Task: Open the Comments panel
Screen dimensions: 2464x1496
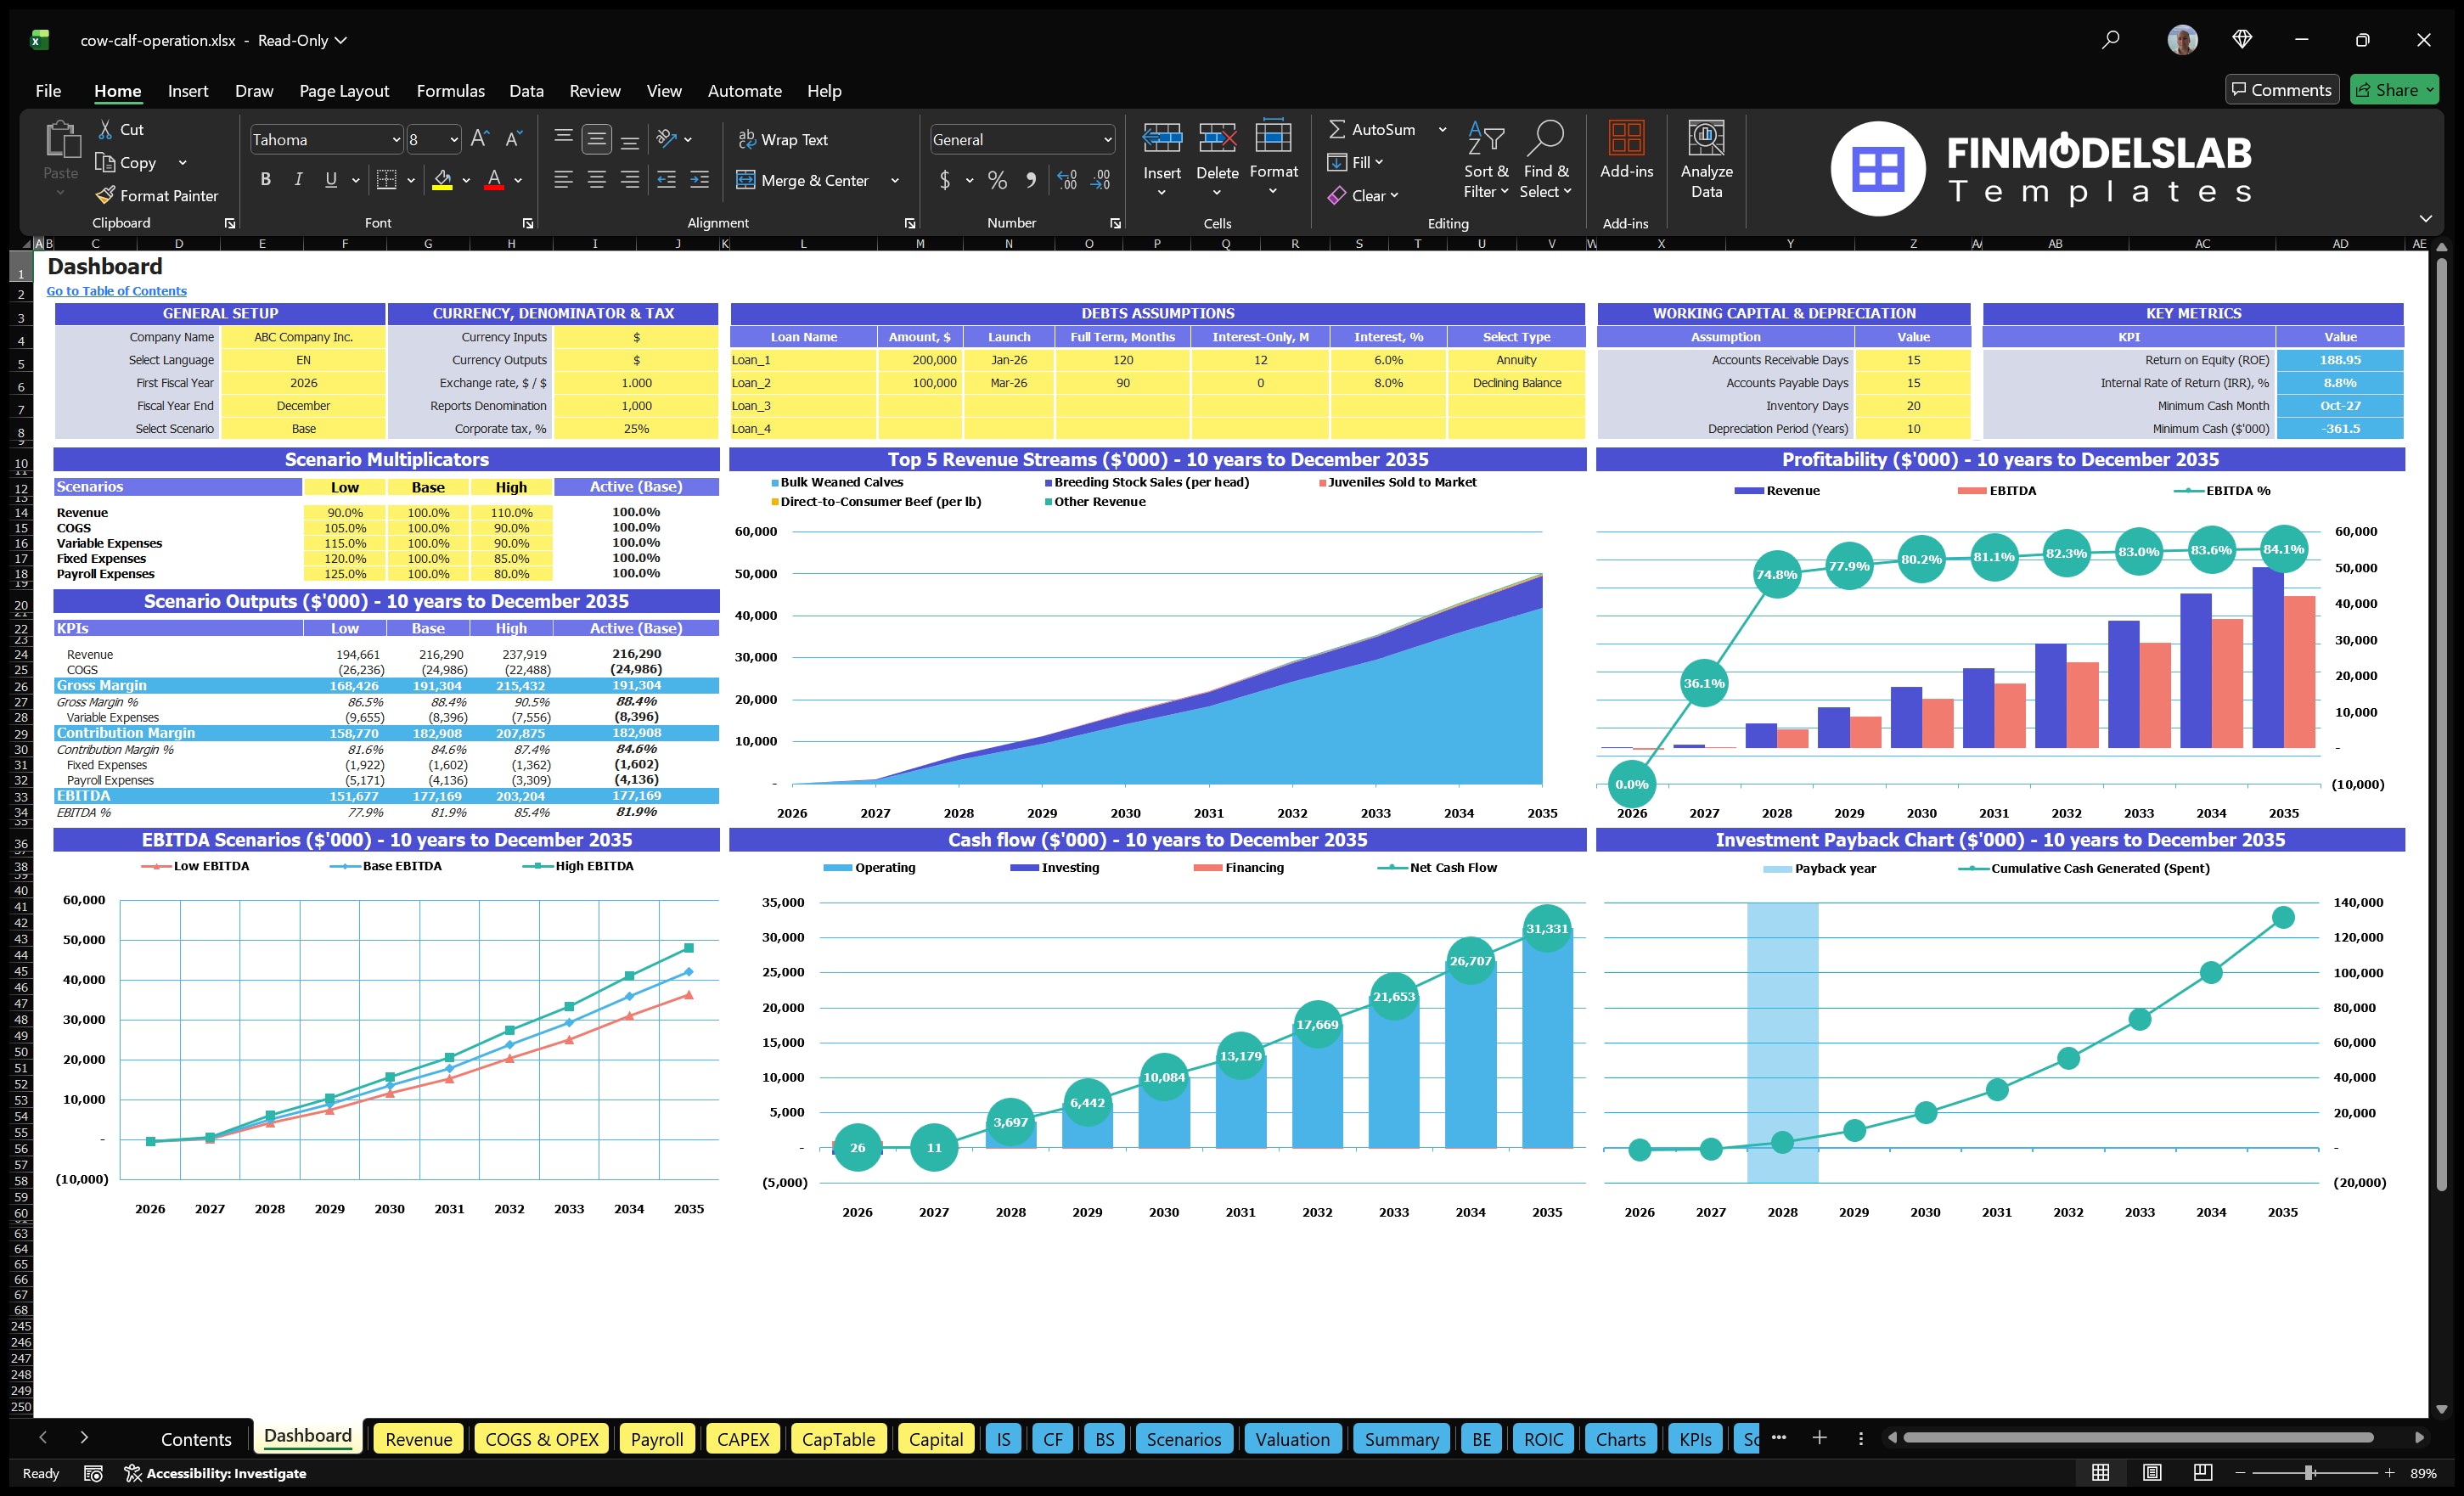Action: pos(2282,89)
